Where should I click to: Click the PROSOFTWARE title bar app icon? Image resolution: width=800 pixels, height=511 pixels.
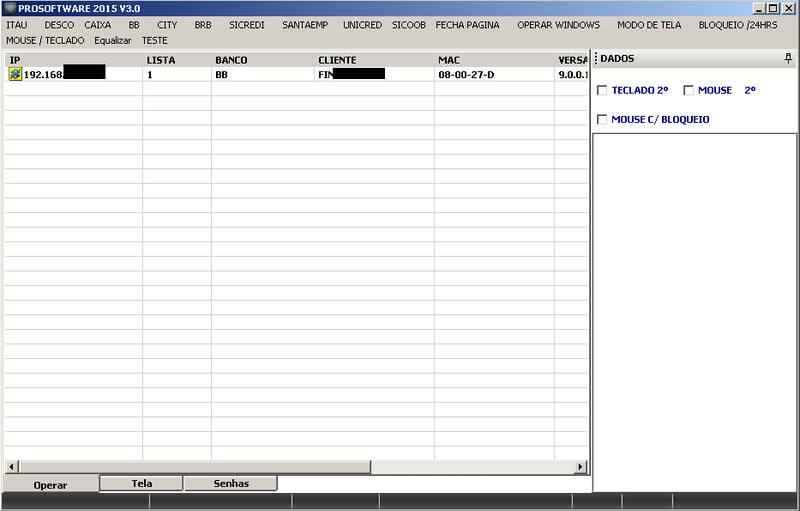(x=9, y=8)
